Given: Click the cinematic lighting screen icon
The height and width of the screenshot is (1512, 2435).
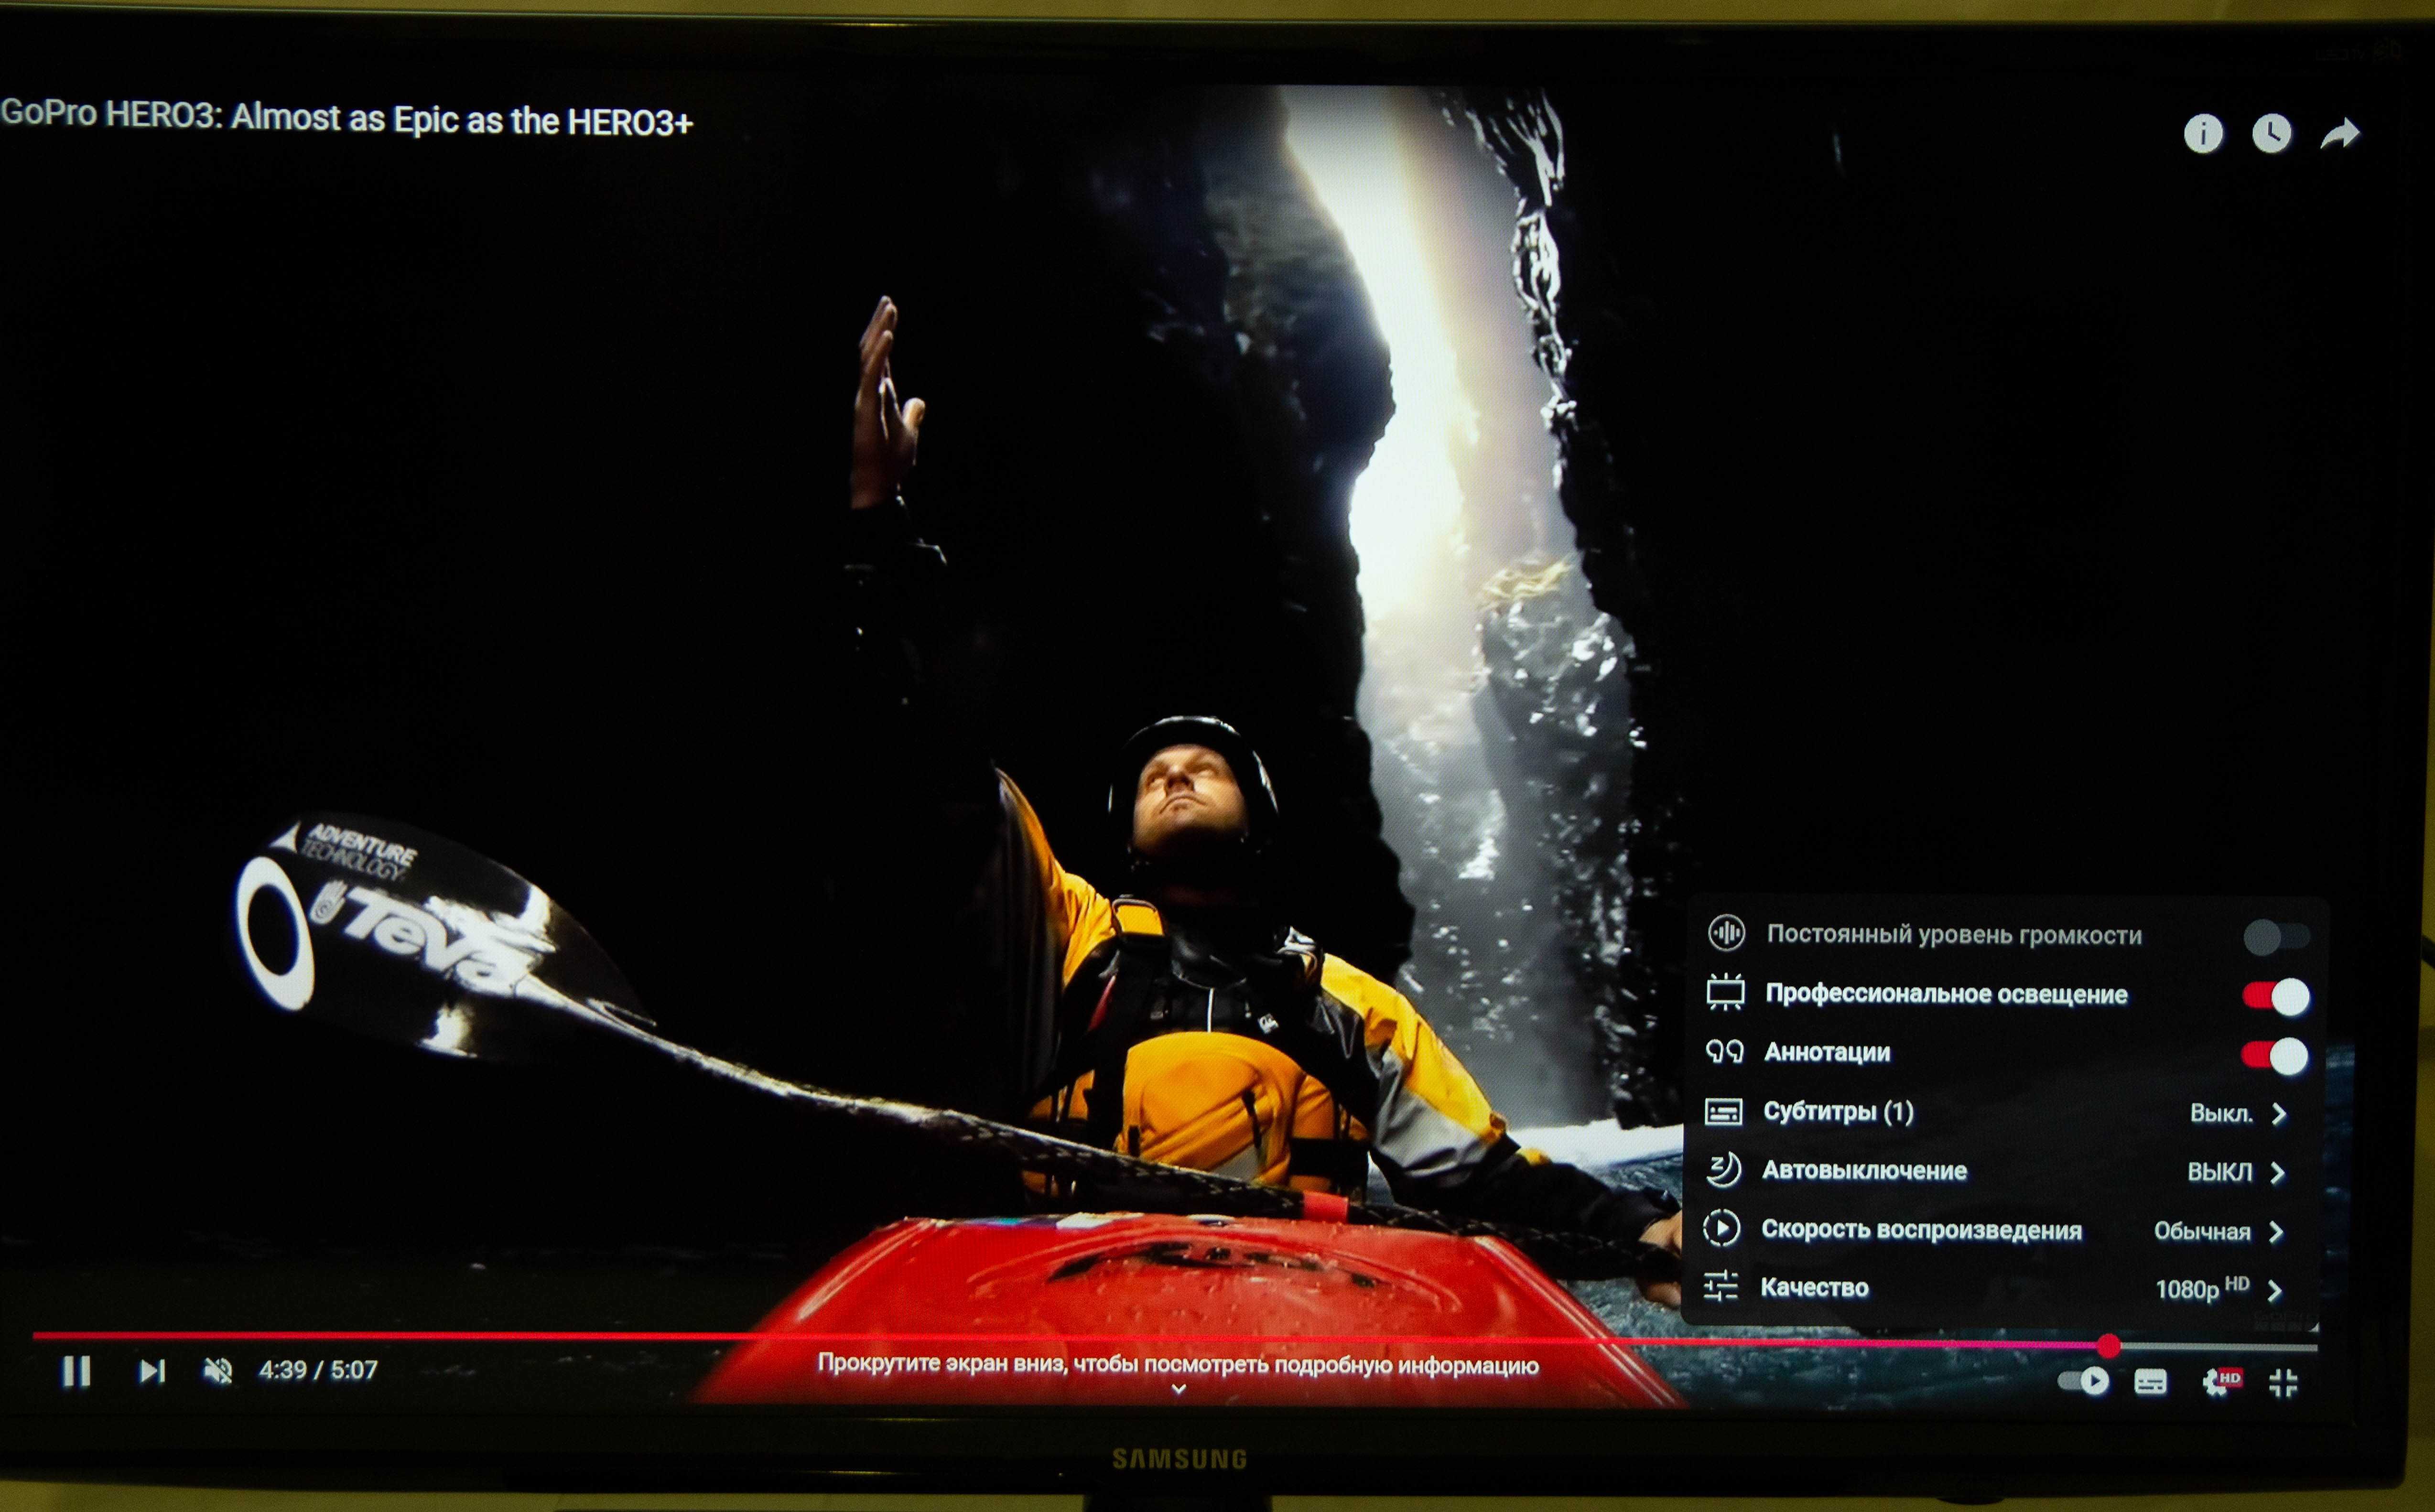Looking at the screenshot, I should coord(1725,992).
